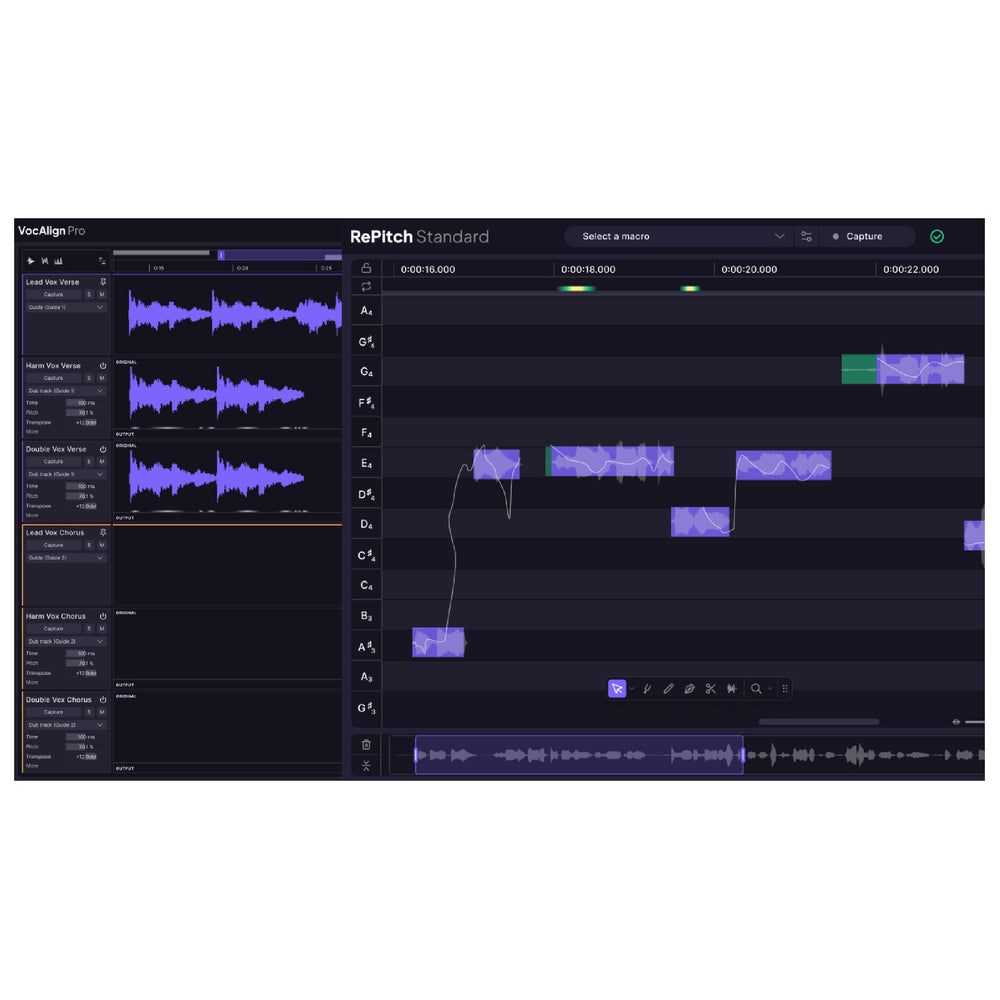
Task: Click the VocAlign waveform view icon
Action: pos(31,261)
